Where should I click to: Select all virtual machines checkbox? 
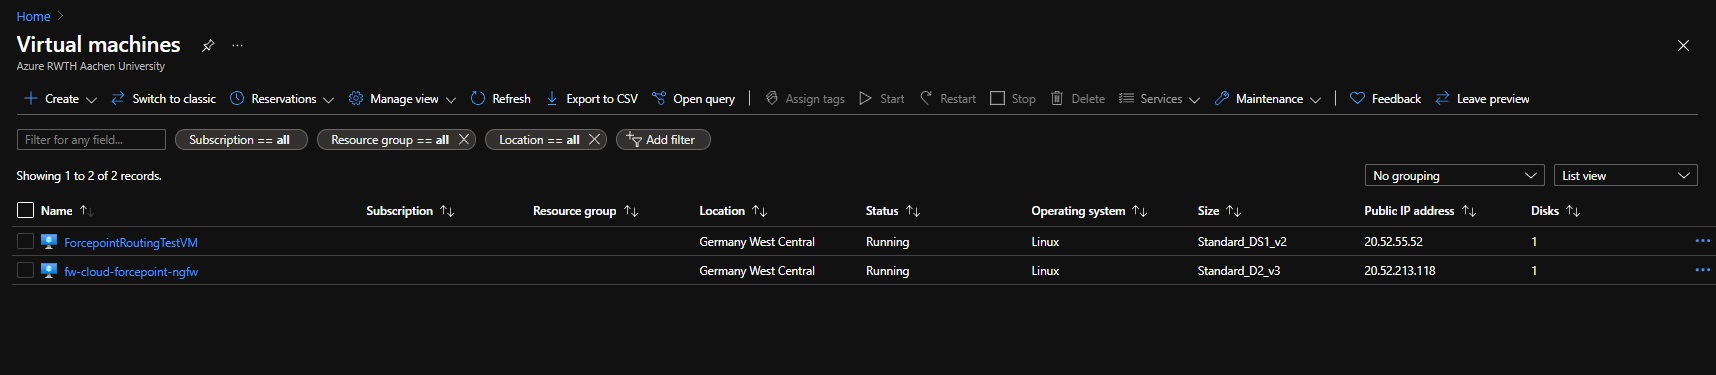pyautogui.click(x=26, y=210)
